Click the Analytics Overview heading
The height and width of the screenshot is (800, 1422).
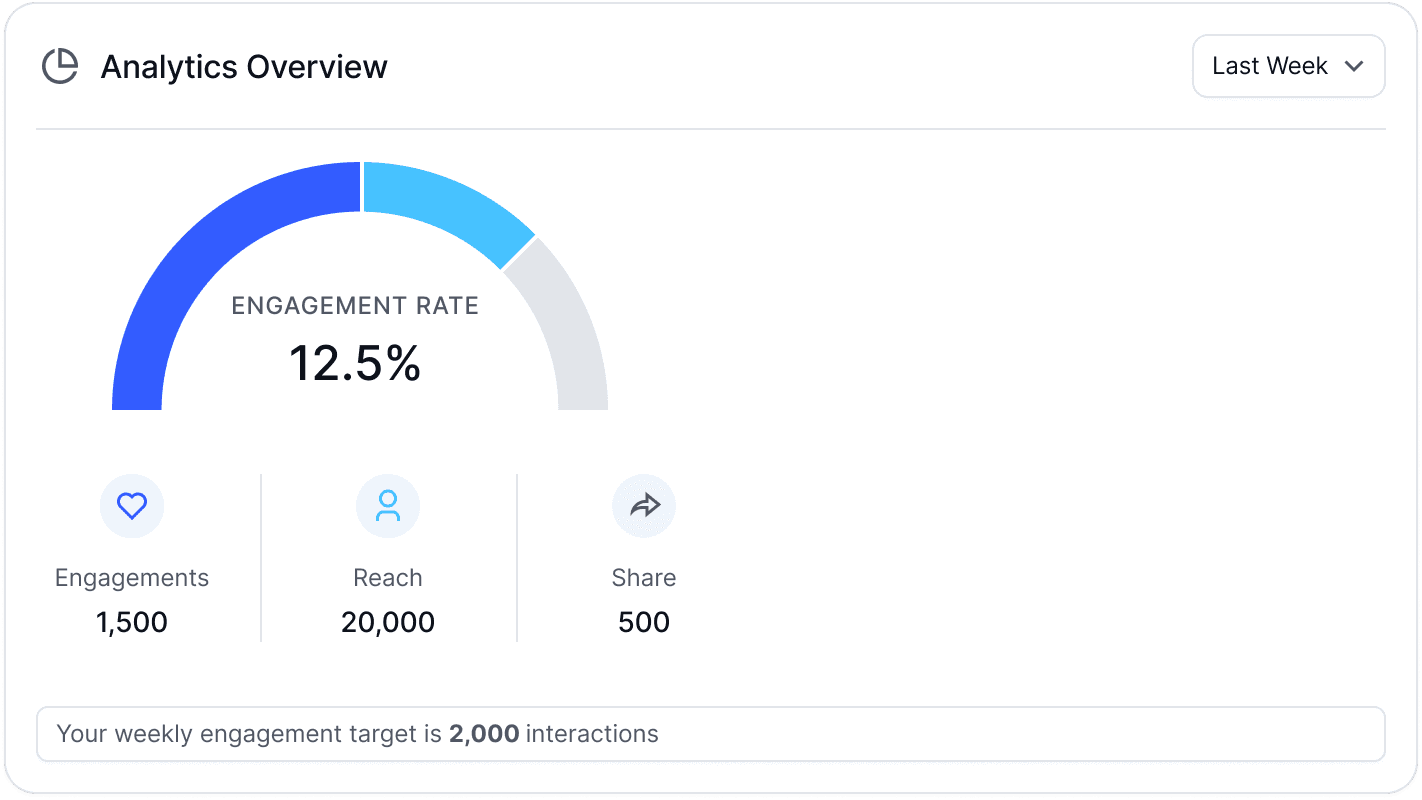244,67
